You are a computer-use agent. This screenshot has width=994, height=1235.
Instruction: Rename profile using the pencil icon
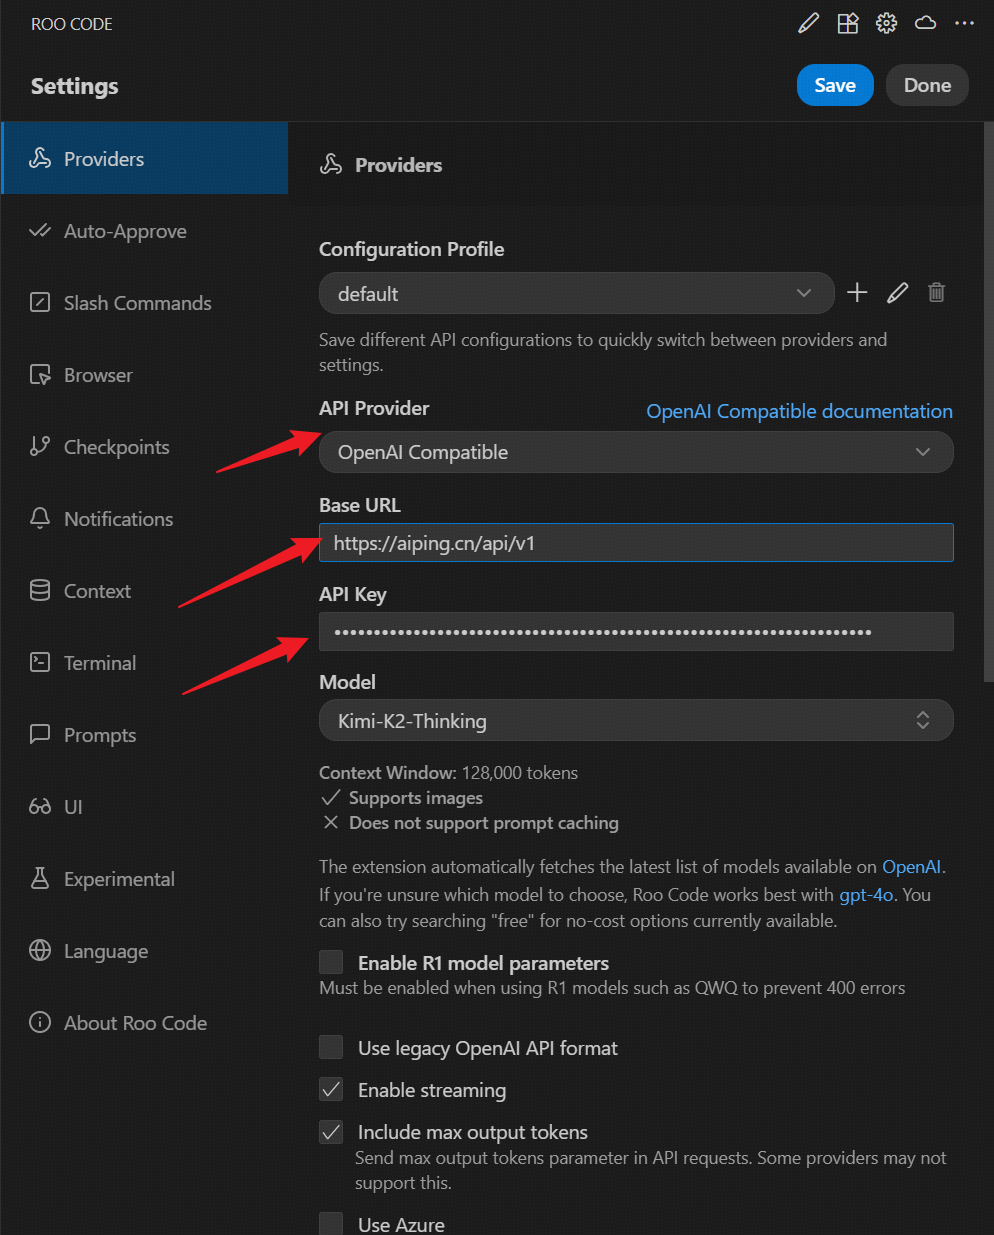(897, 293)
